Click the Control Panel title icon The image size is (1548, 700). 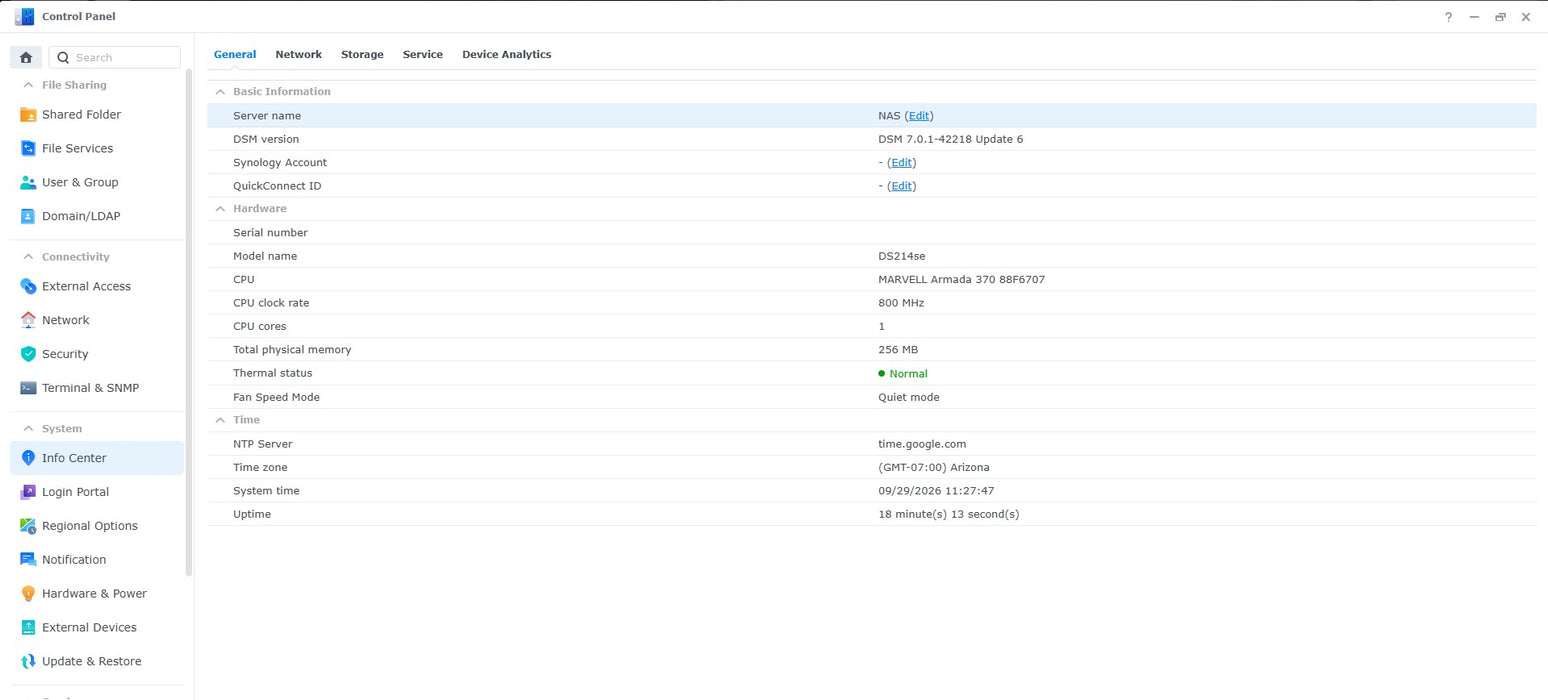pyautogui.click(x=23, y=17)
